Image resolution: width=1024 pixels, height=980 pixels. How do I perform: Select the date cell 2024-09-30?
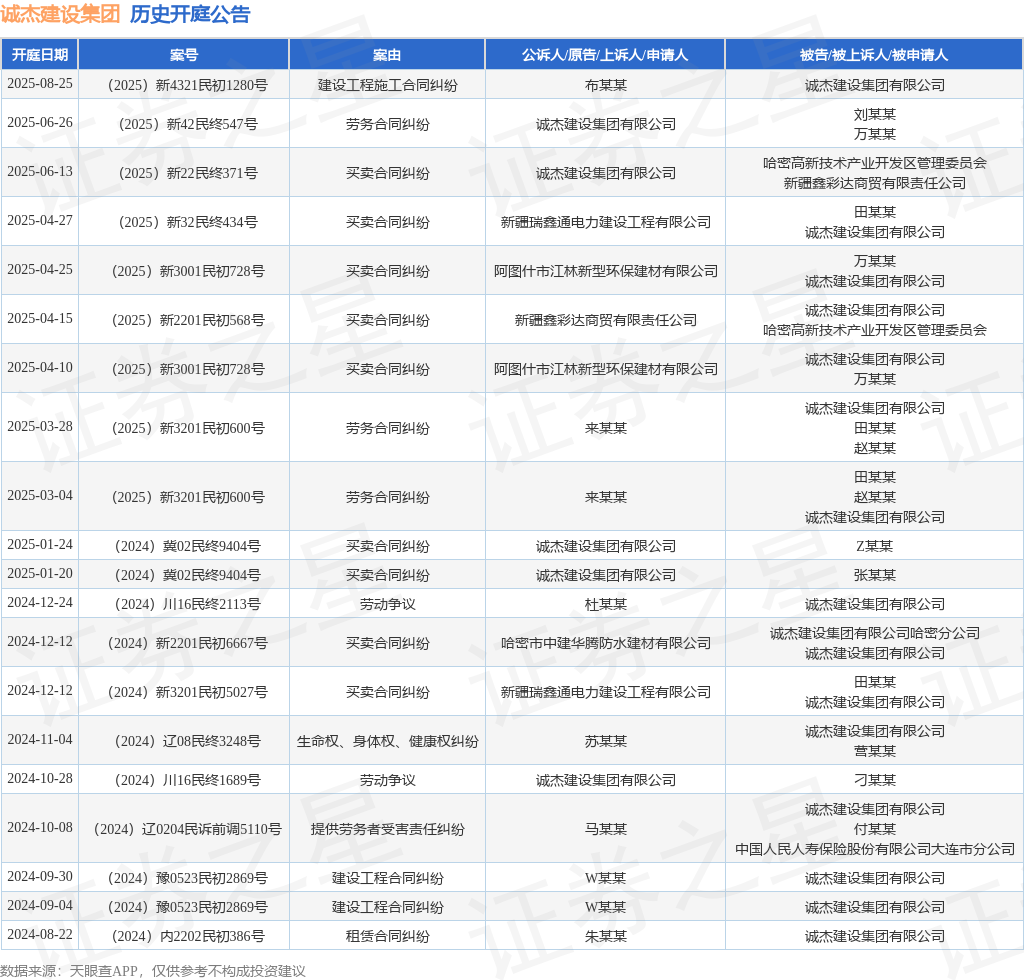[40, 877]
